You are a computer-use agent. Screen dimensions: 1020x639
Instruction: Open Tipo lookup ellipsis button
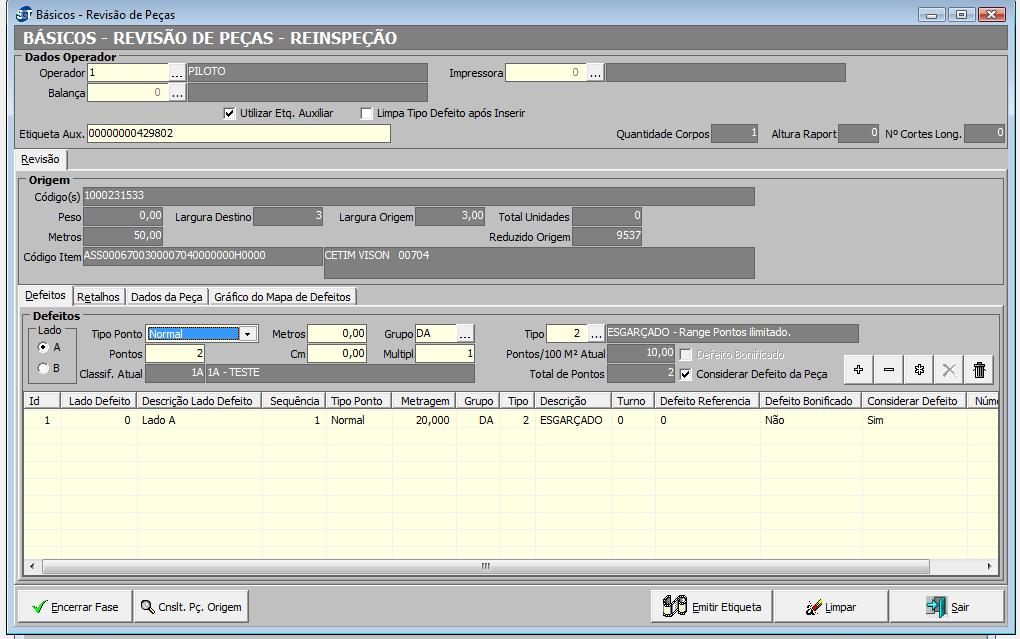pos(596,334)
